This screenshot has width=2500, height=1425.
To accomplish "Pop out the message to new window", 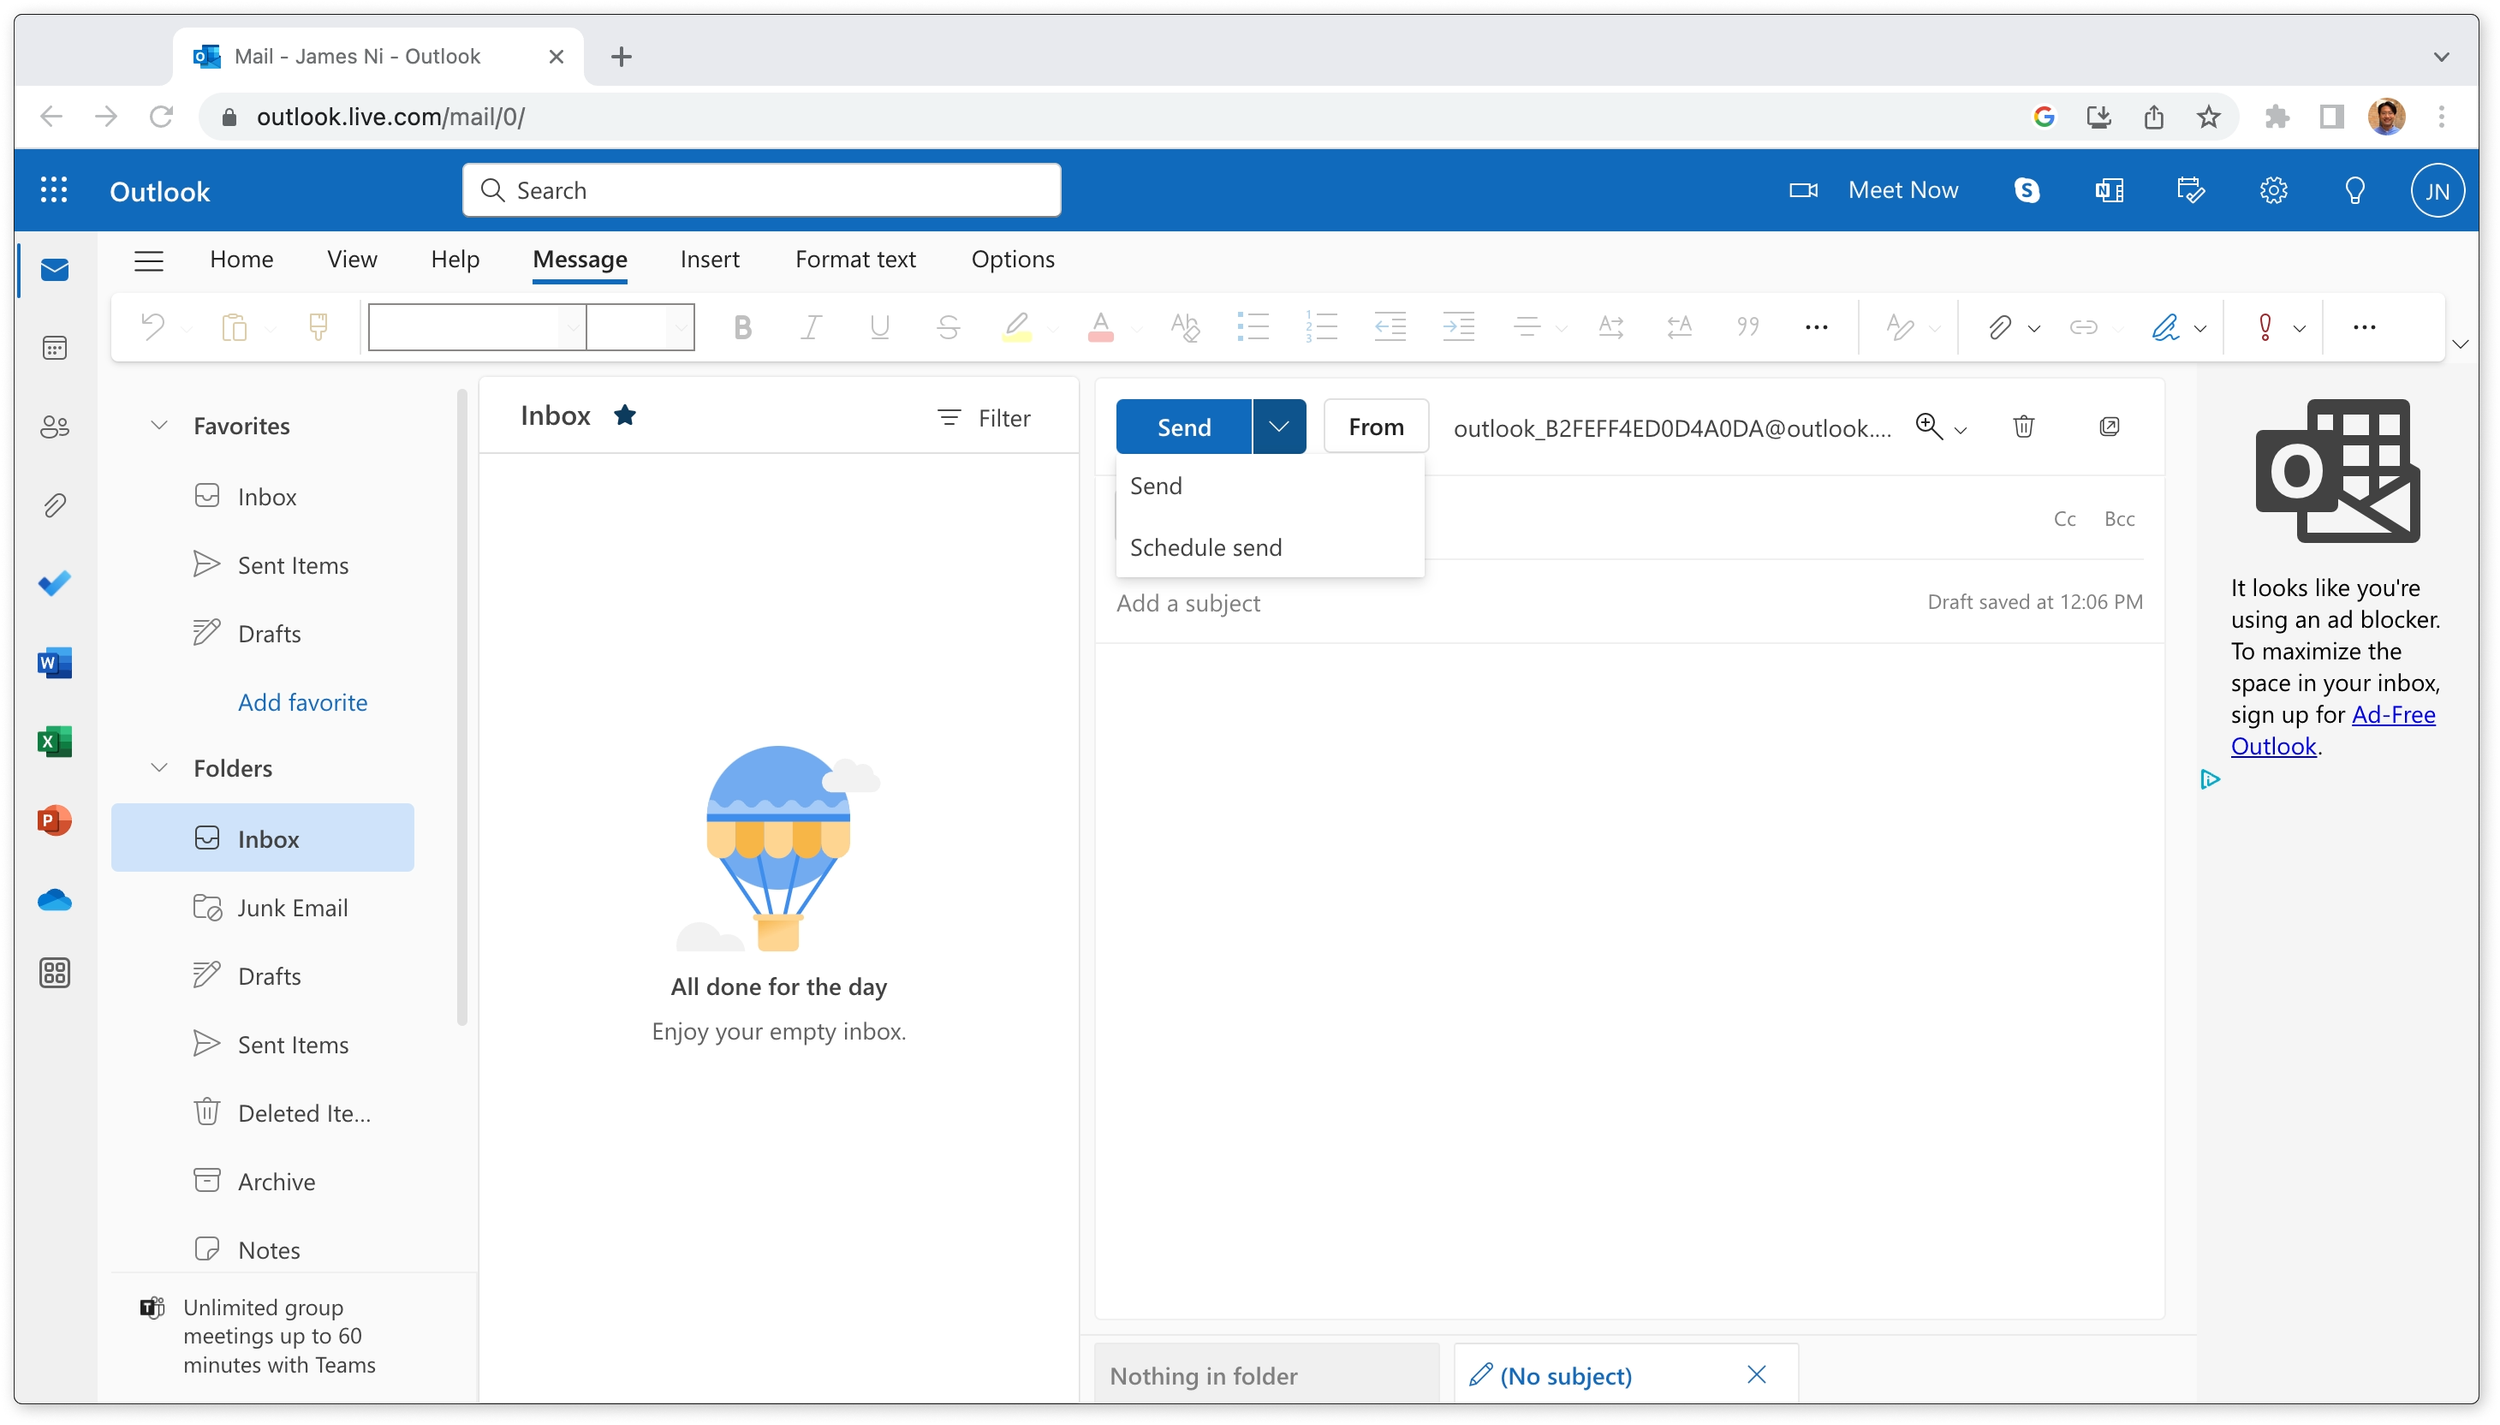I will point(2109,427).
